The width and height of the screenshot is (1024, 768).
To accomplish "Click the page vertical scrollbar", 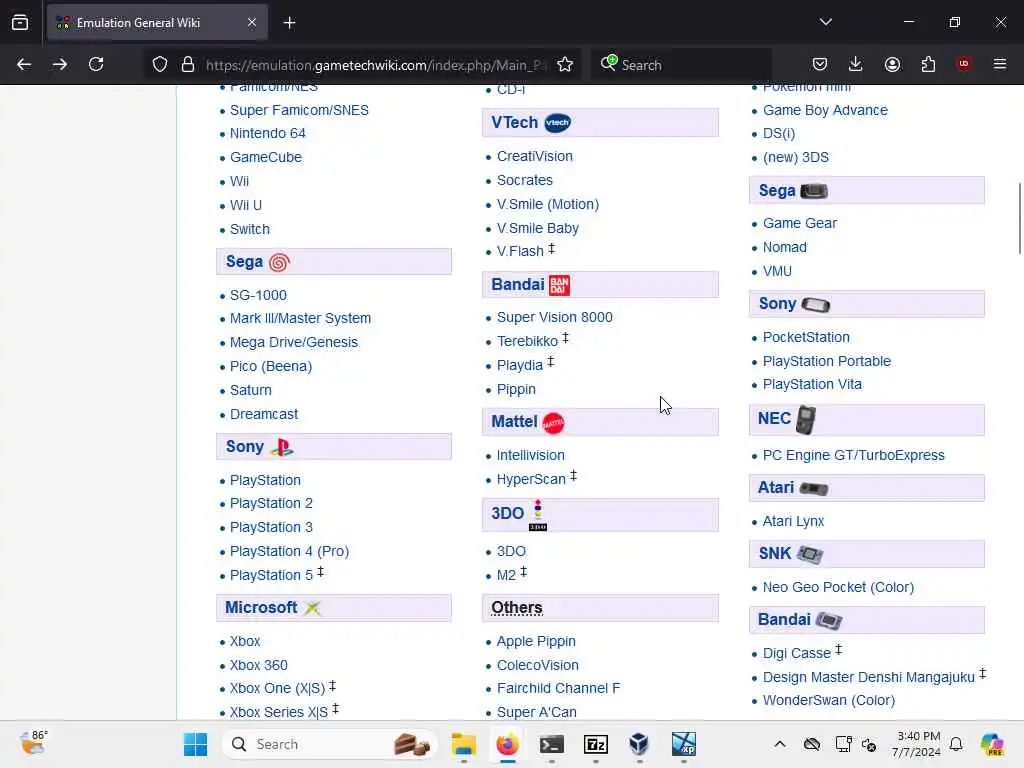I will pyautogui.click(x=1019, y=219).
